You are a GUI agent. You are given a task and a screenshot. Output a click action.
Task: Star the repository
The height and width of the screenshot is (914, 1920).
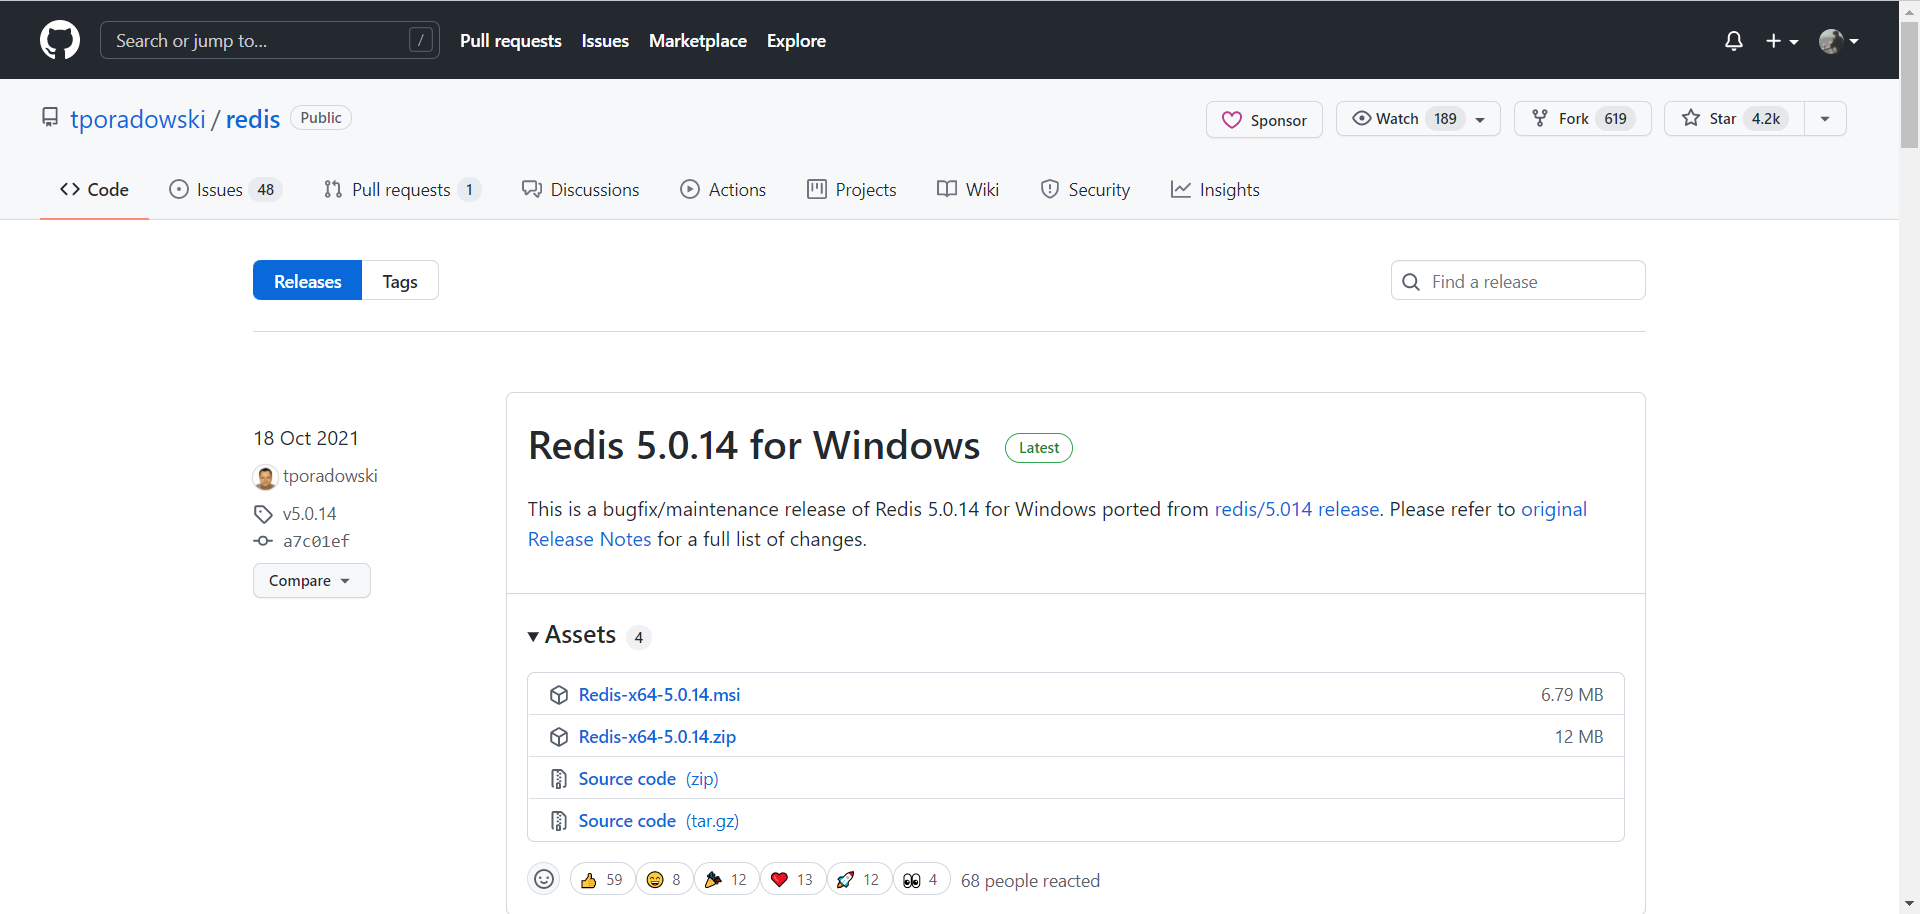tap(1734, 119)
